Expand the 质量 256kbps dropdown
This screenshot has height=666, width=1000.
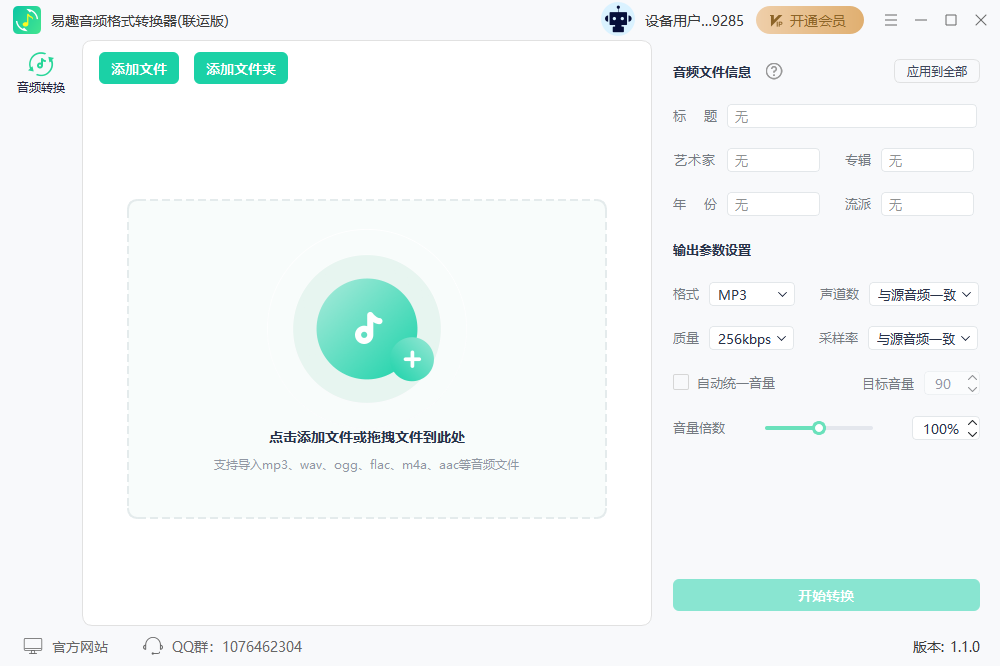point(751,339)
